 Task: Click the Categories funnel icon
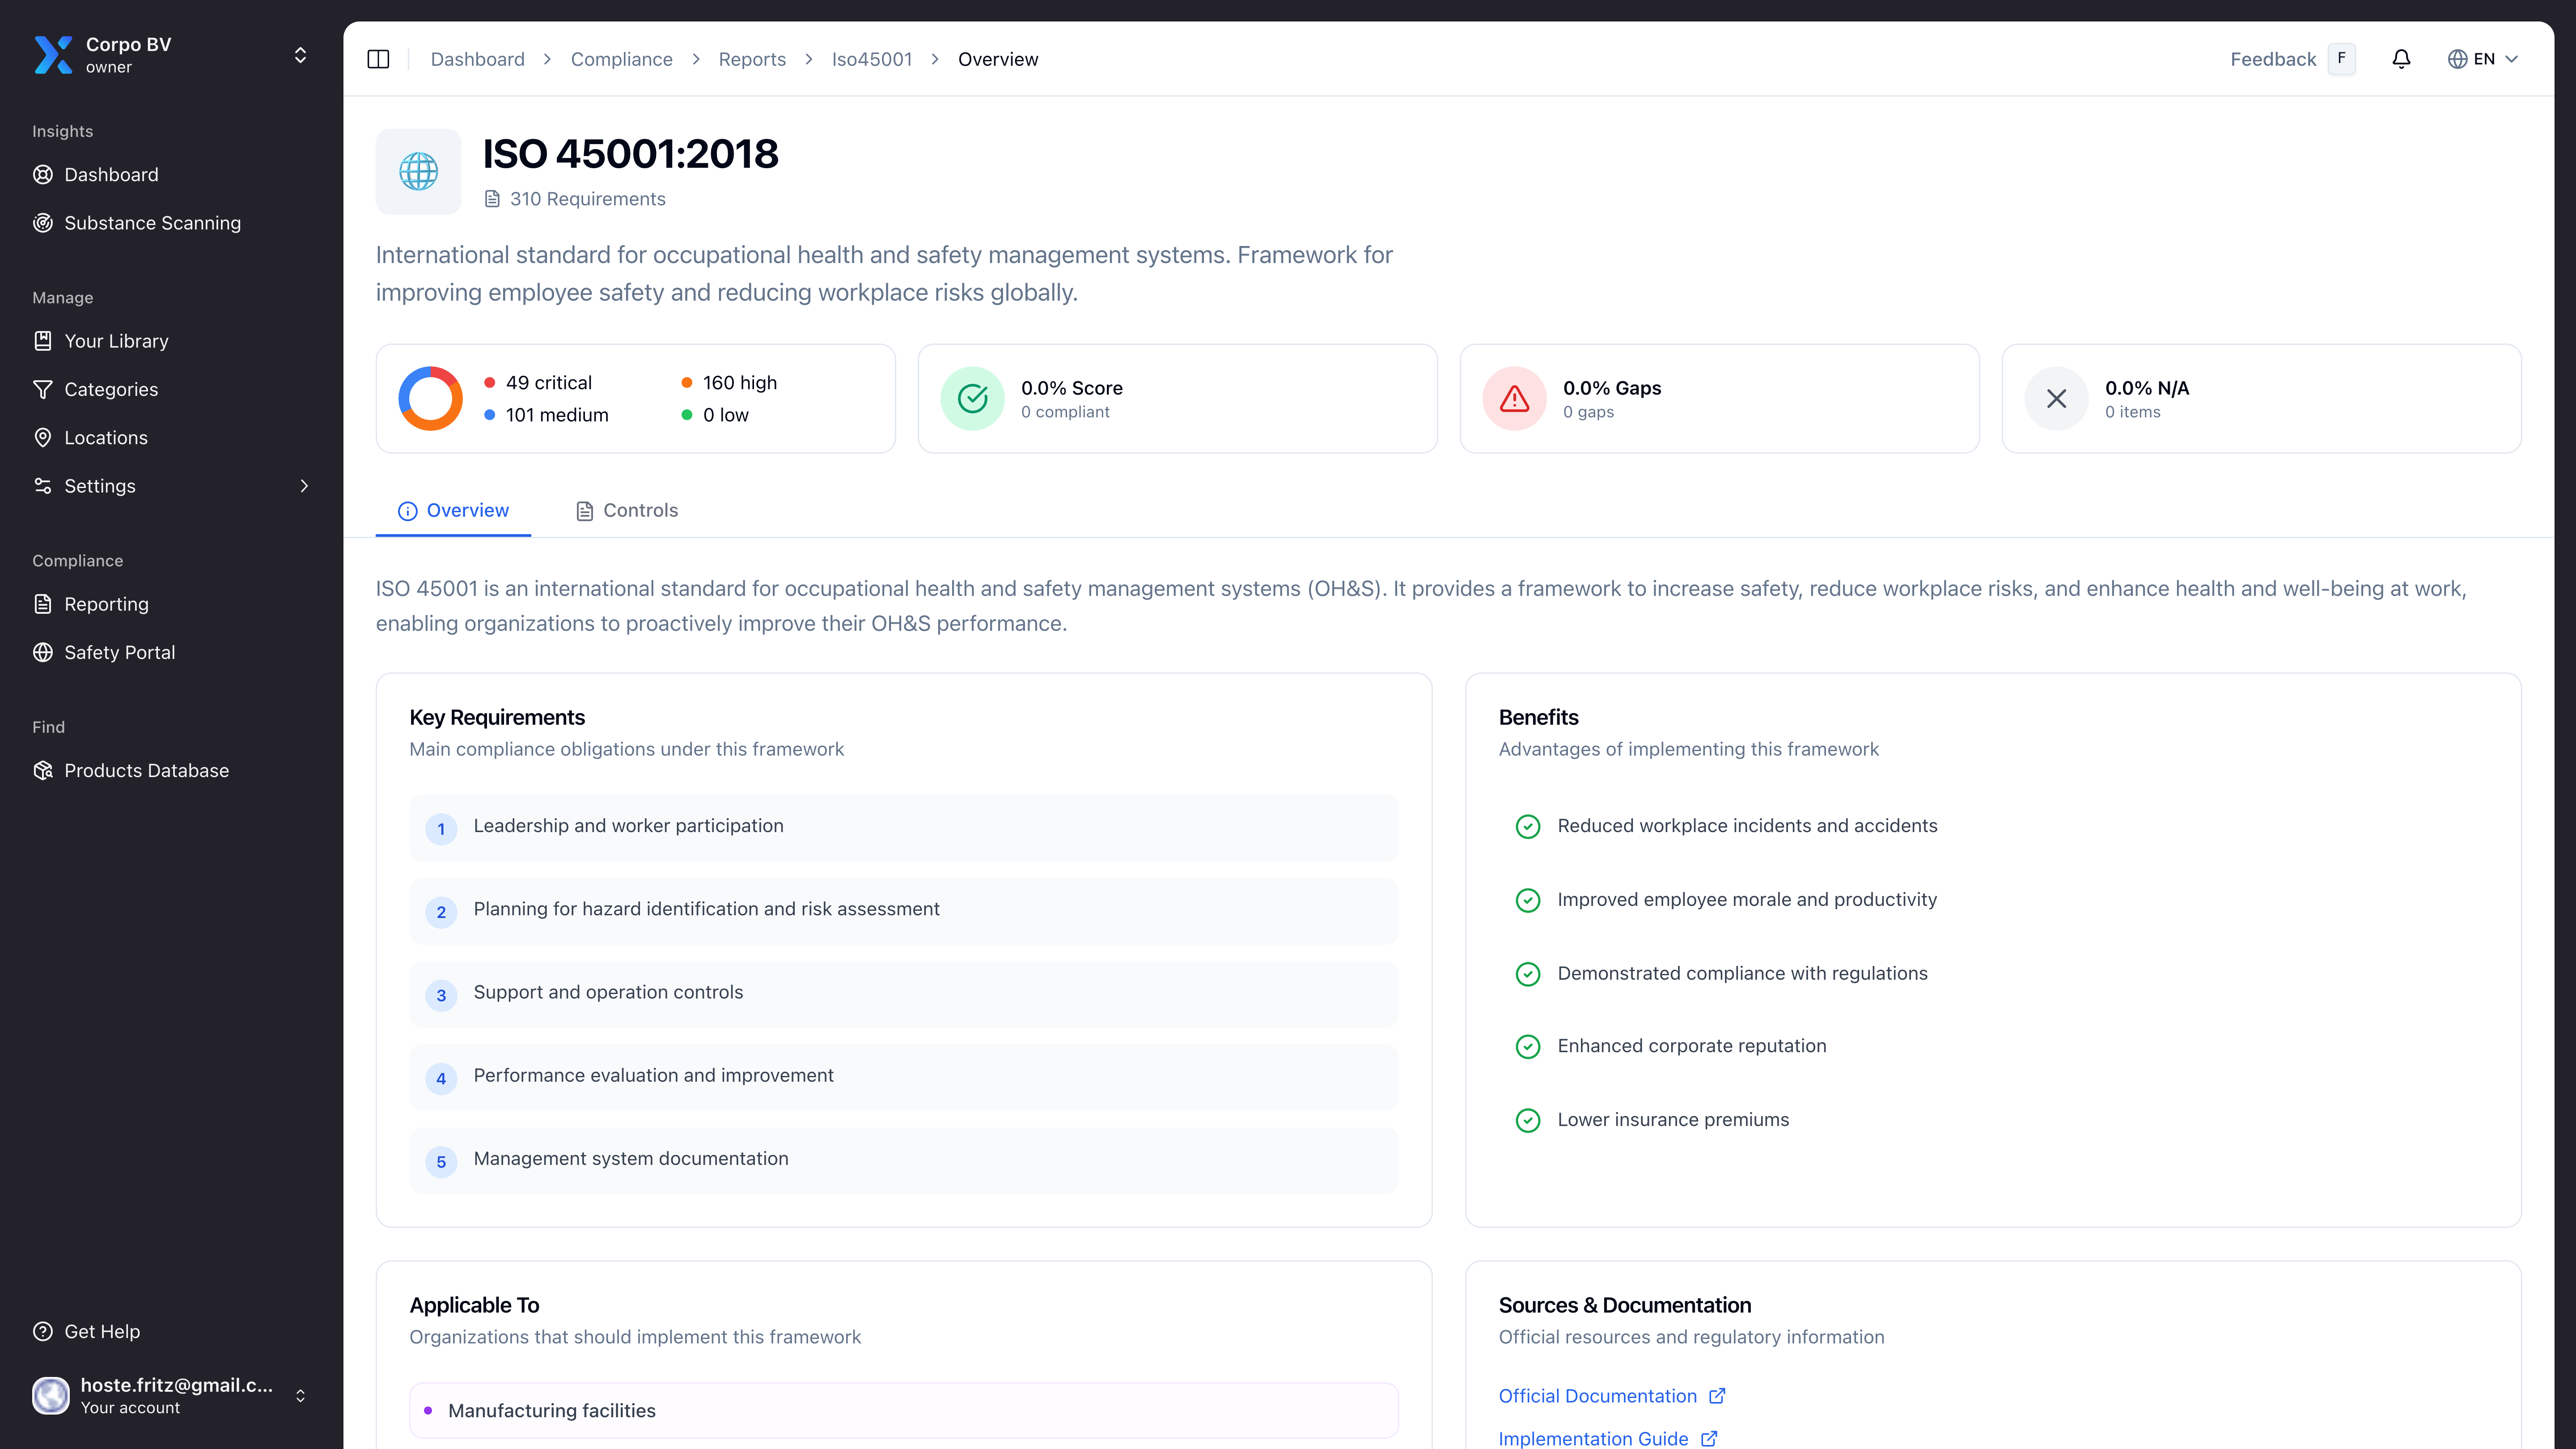point(43,389)
